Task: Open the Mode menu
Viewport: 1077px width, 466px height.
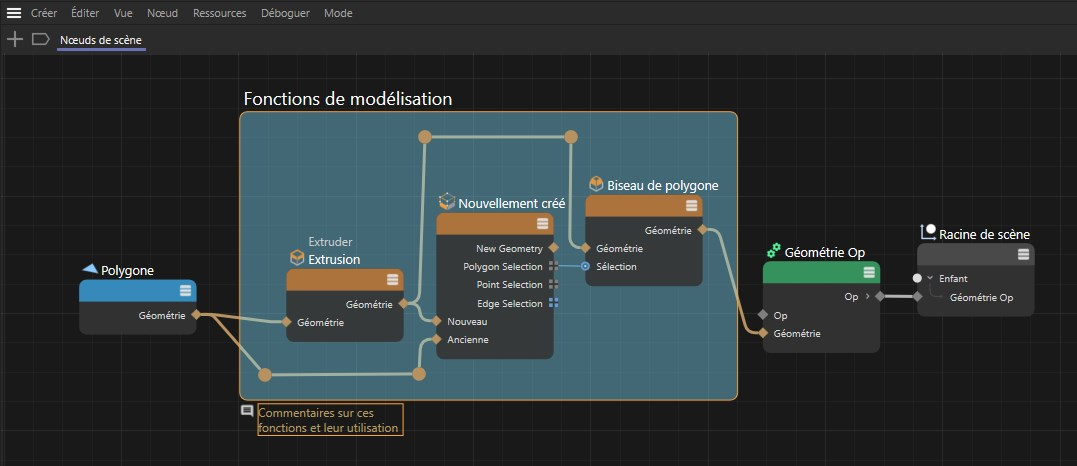Action: pos(338,13)
